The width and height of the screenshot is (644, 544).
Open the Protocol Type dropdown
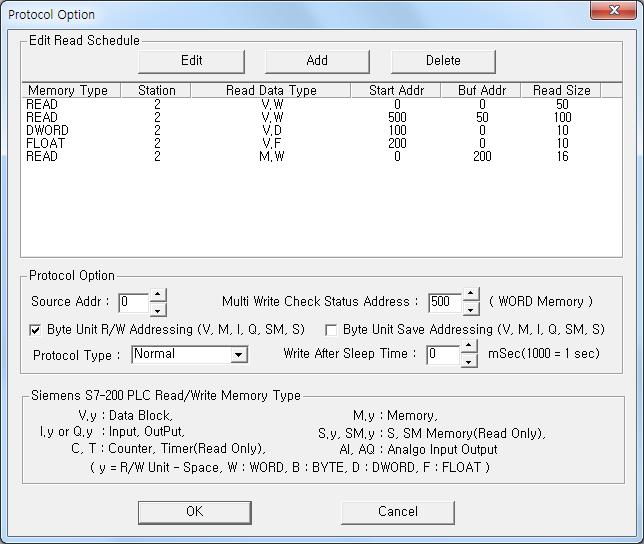tap(238, 355)
